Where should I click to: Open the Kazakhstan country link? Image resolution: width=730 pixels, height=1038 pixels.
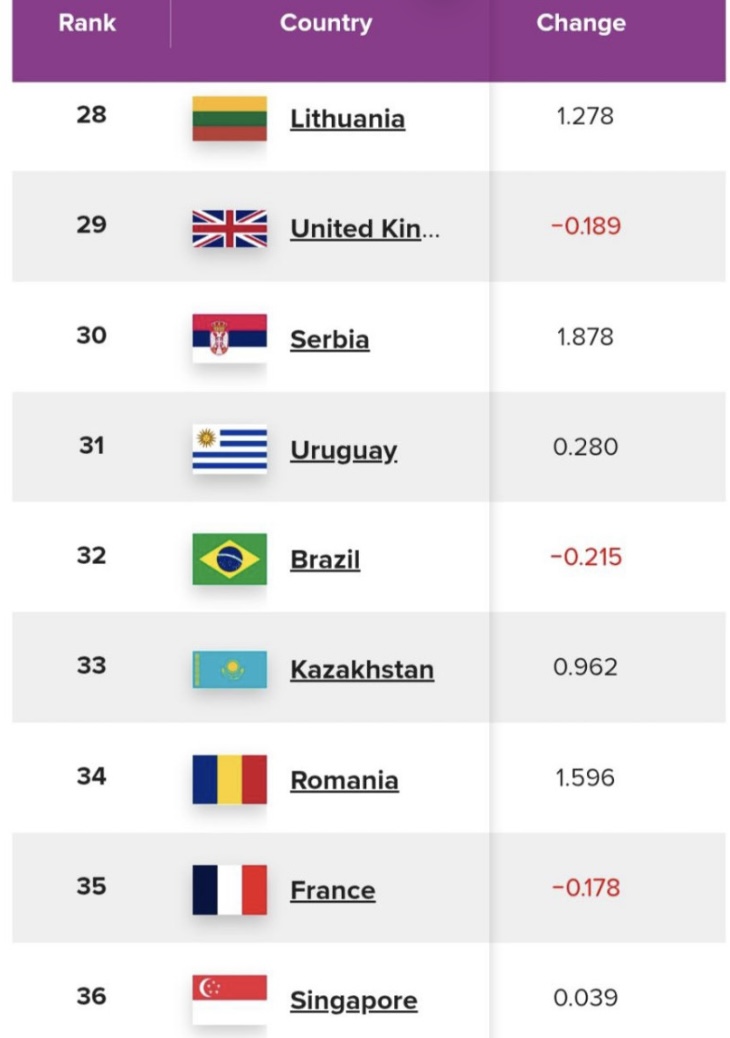(361, 670)
